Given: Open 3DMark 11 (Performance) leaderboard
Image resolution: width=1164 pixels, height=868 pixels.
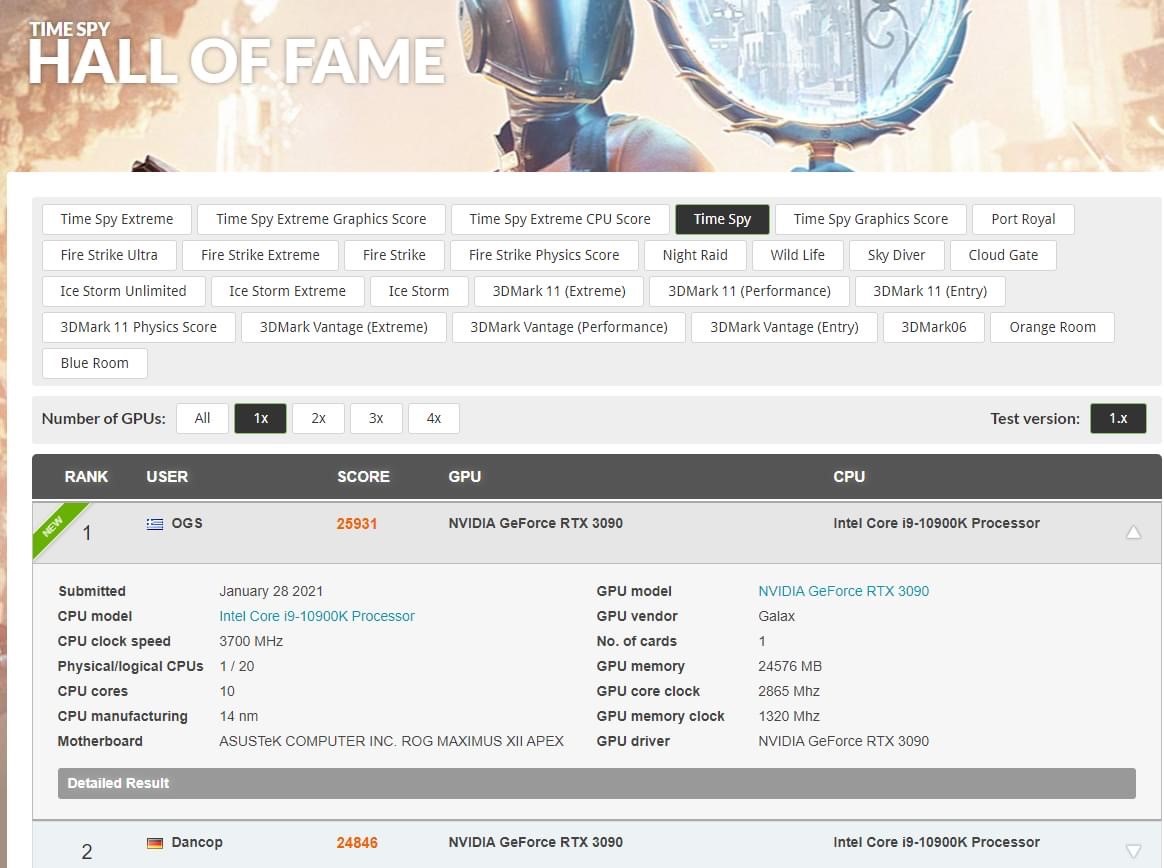Looking at the screenshot, I should [749, 291].
